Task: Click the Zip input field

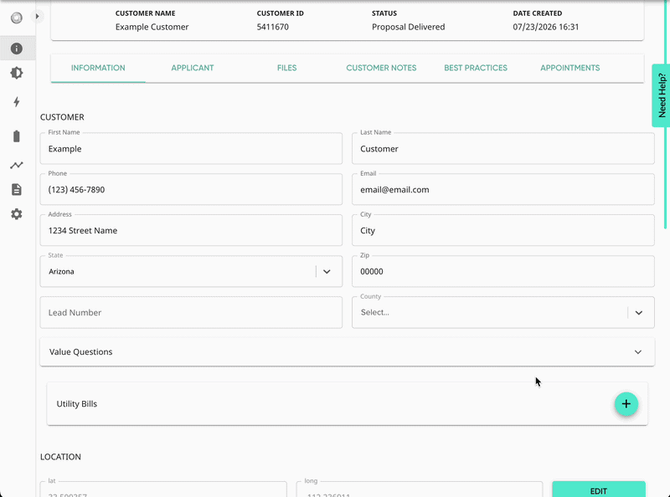Action: click(503, 271)
